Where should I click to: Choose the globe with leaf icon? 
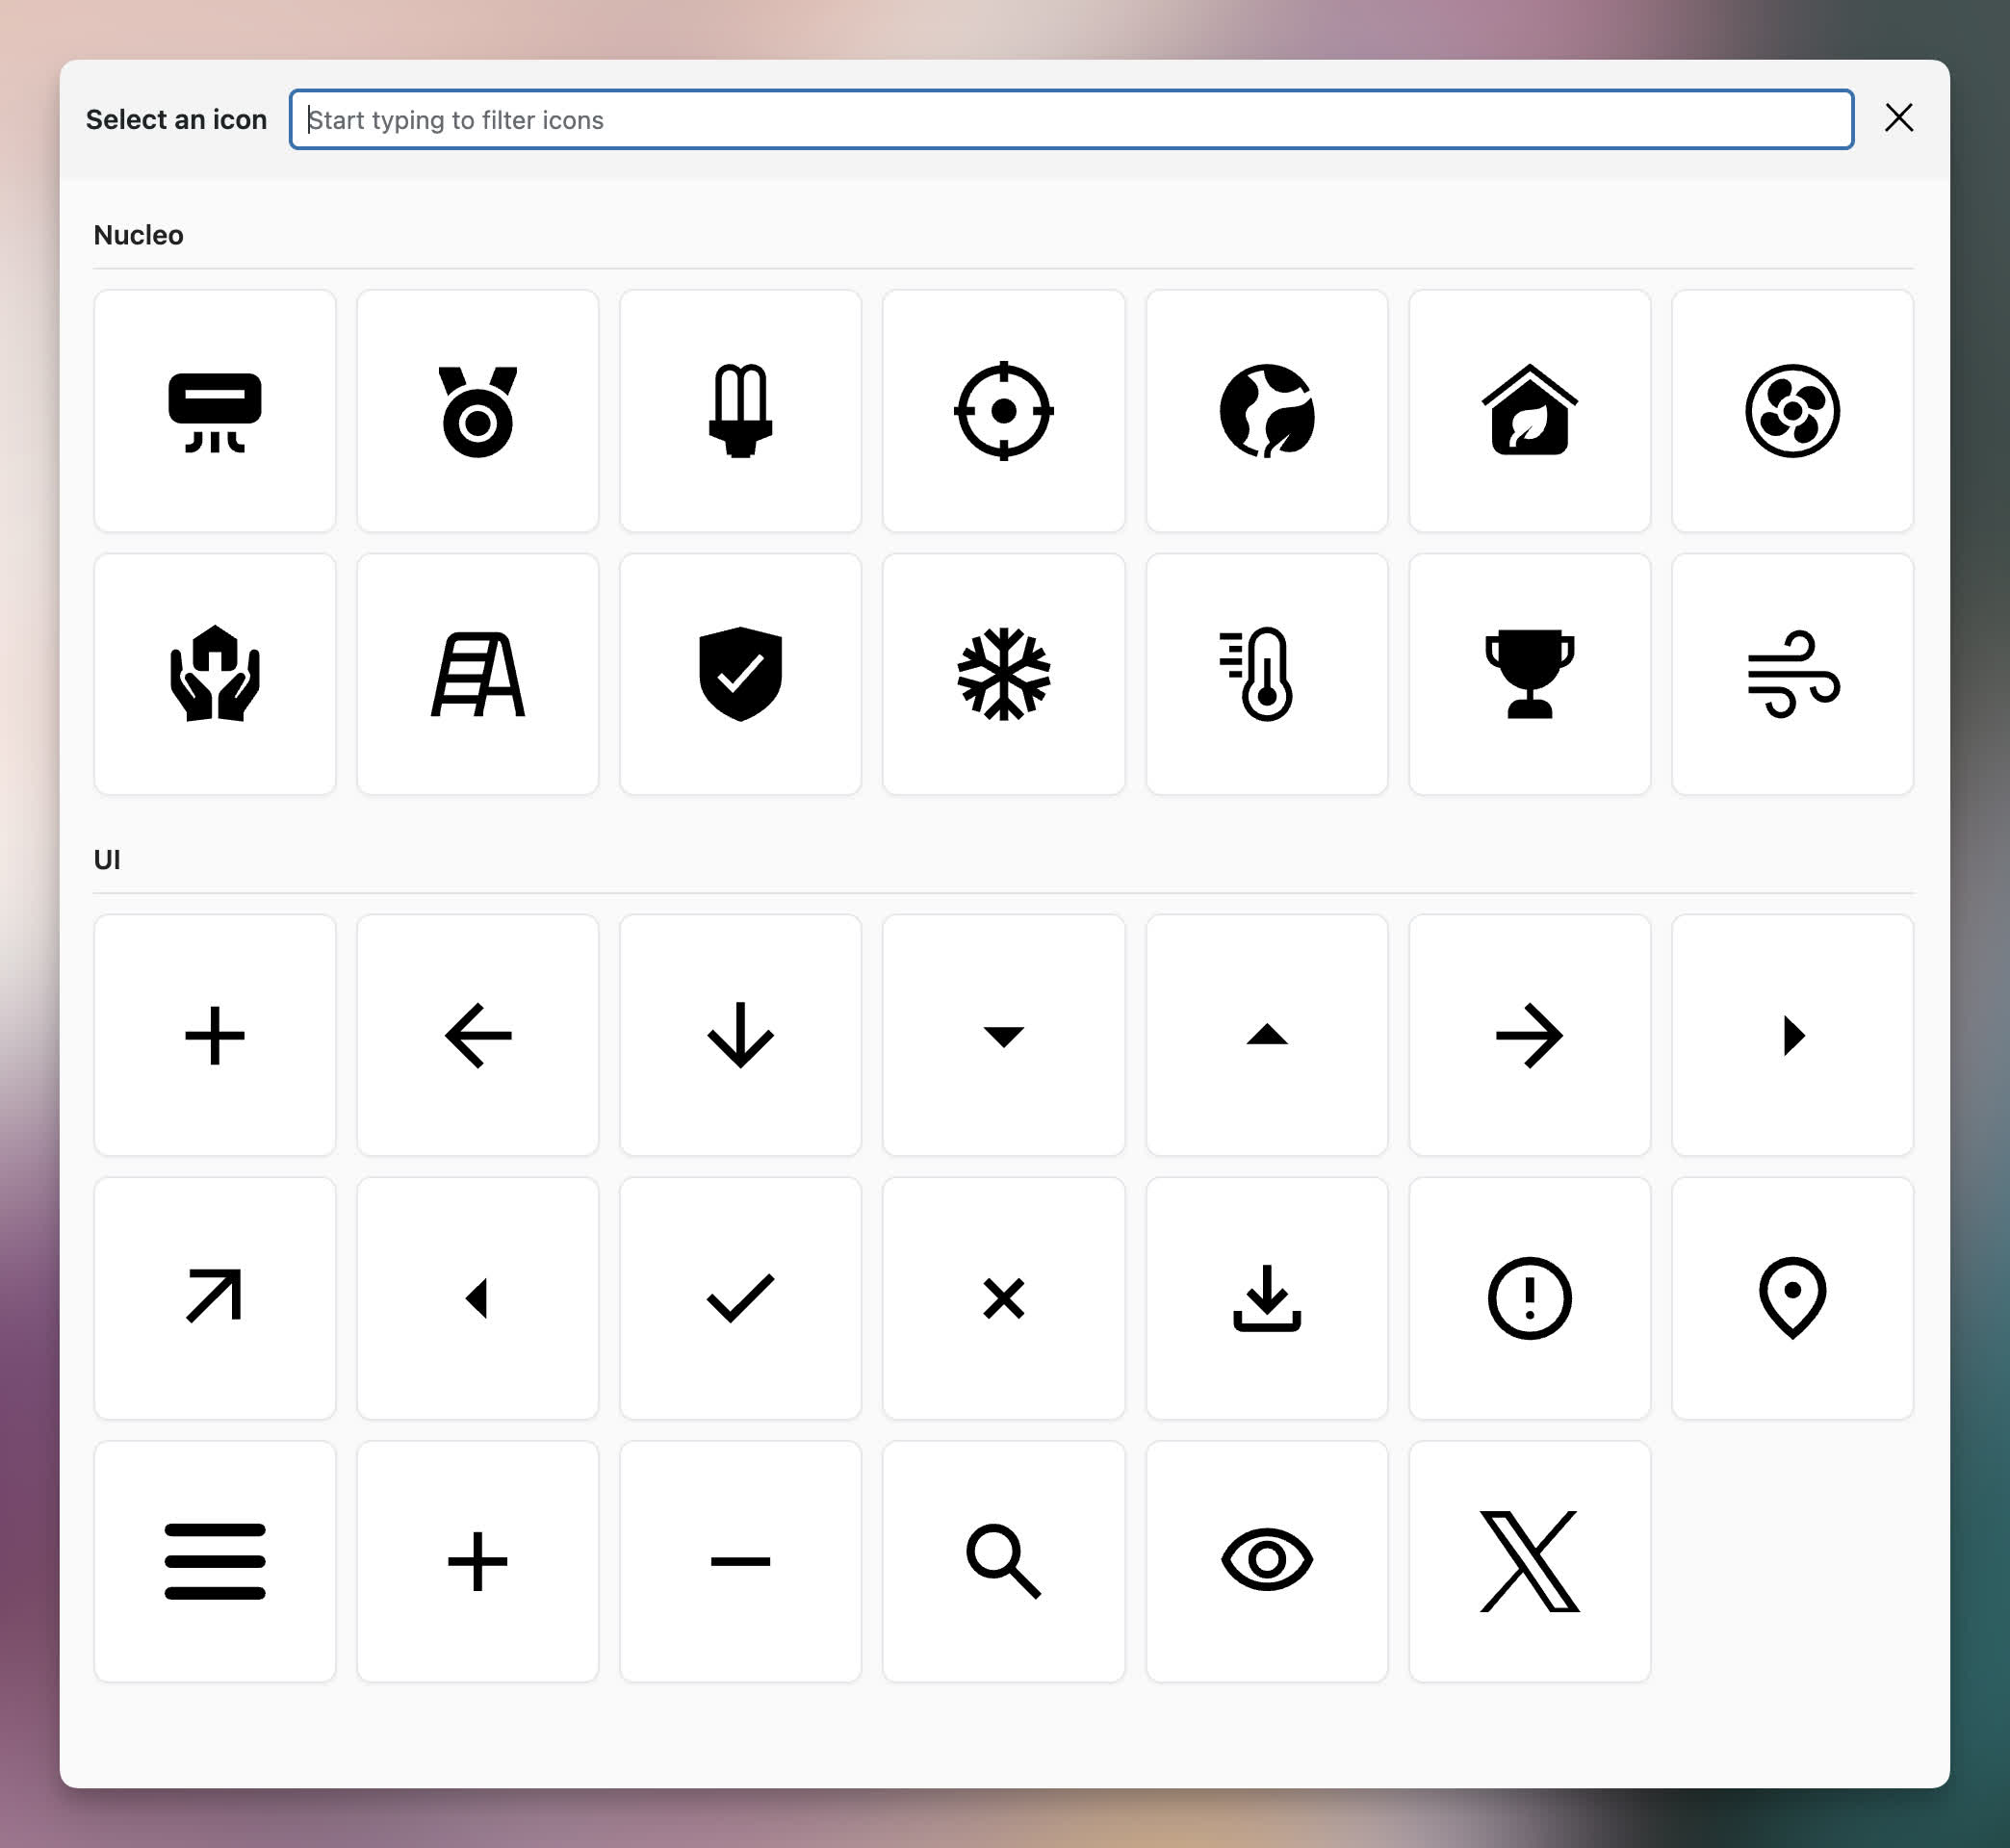click(1266, 411)
